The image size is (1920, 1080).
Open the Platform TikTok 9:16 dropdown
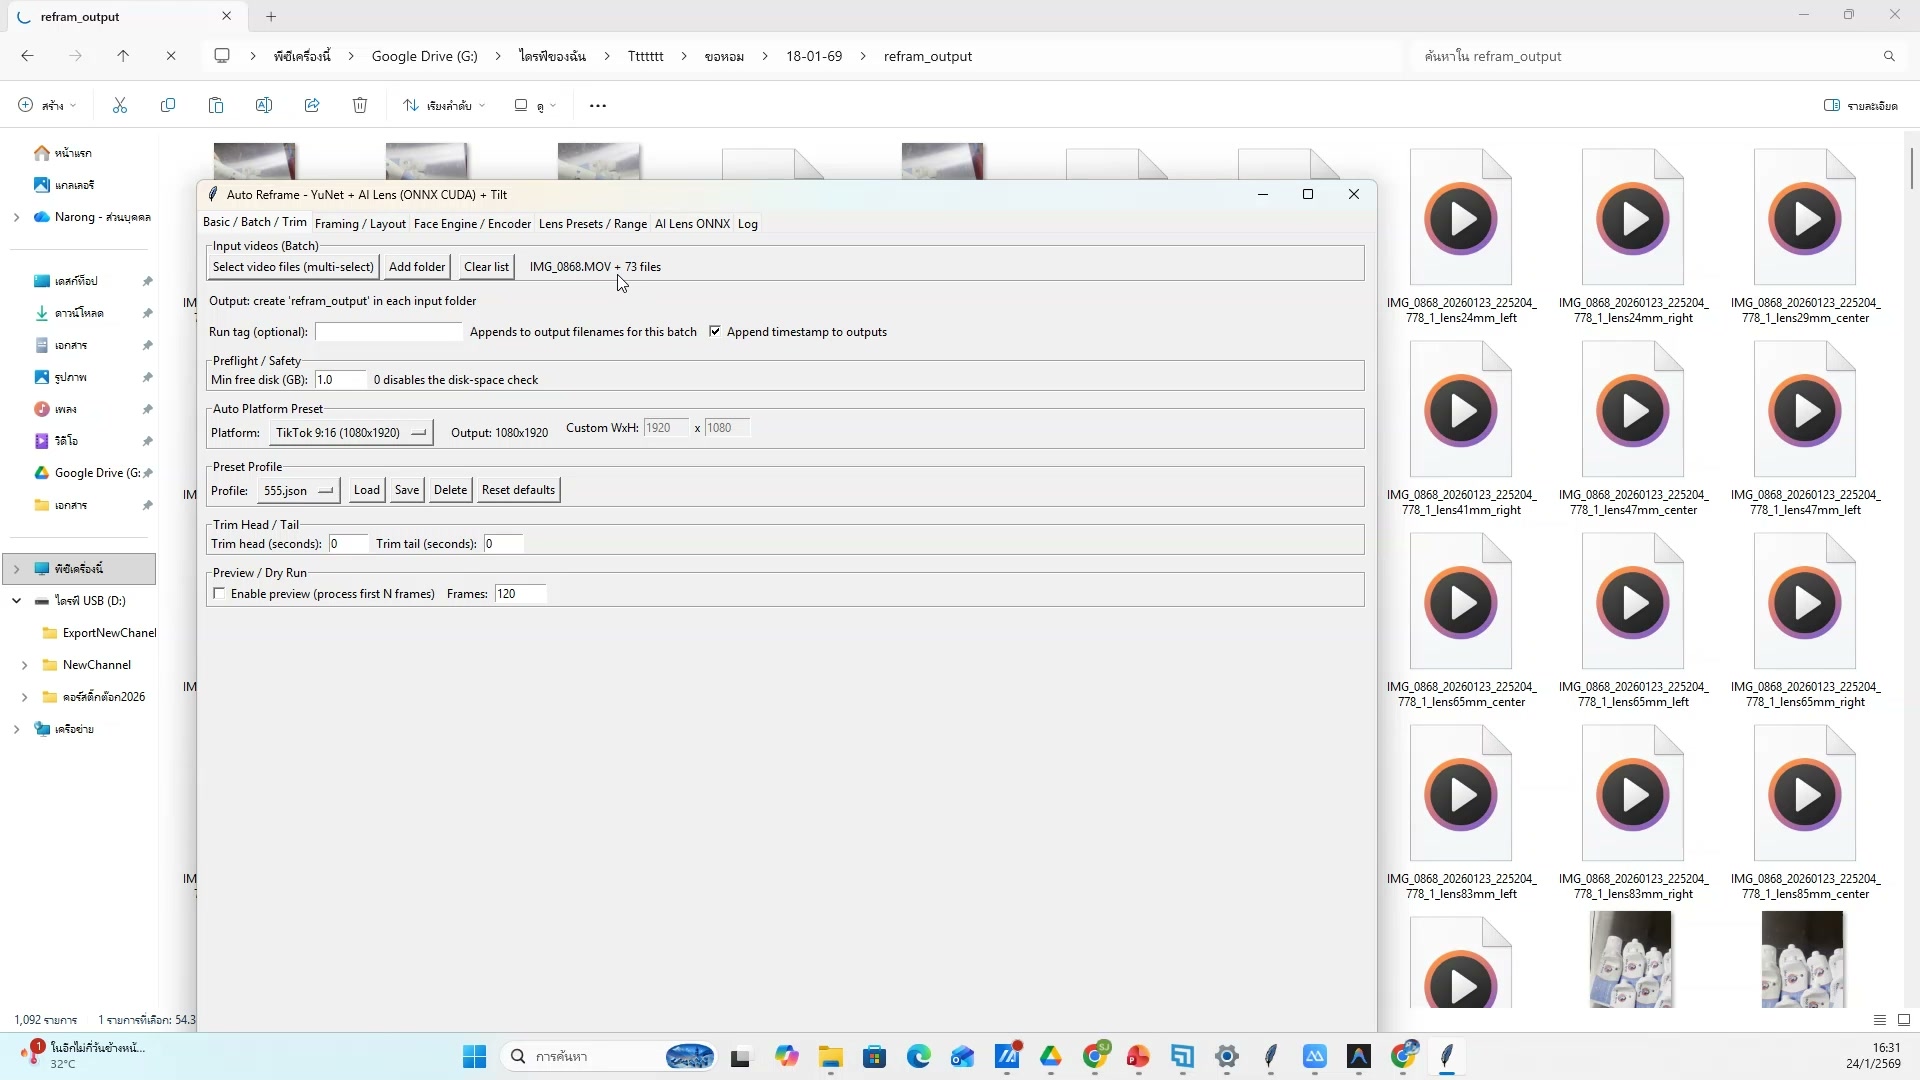click(350, 433)
